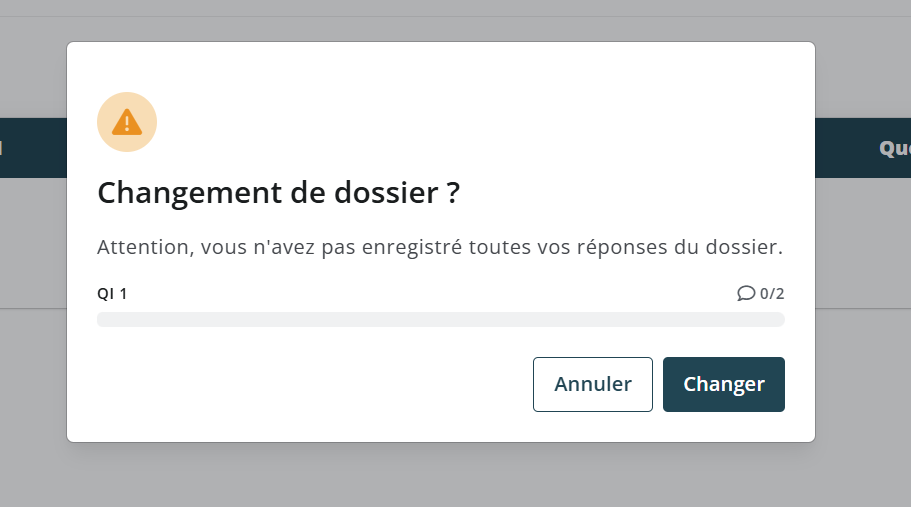Click the "Changement de dossier ?" heading
Viewport: 911px width, 507px height.
(278, 193)
